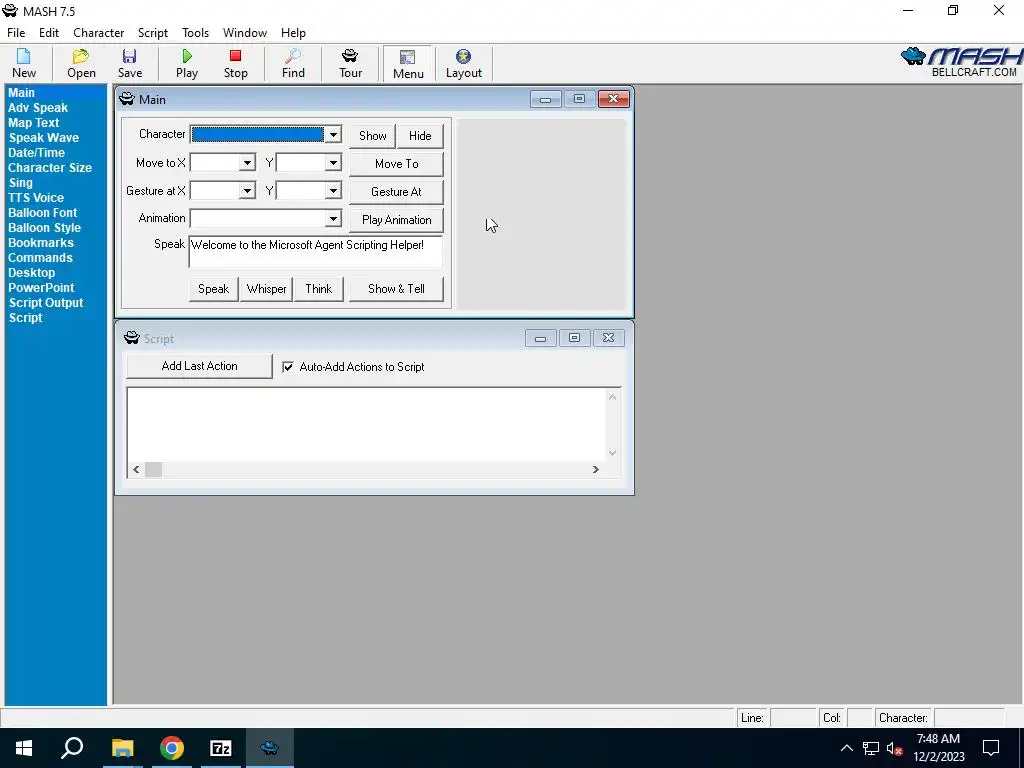Click the taskbar clock showing 7:48 AM

tap(938, 748)
